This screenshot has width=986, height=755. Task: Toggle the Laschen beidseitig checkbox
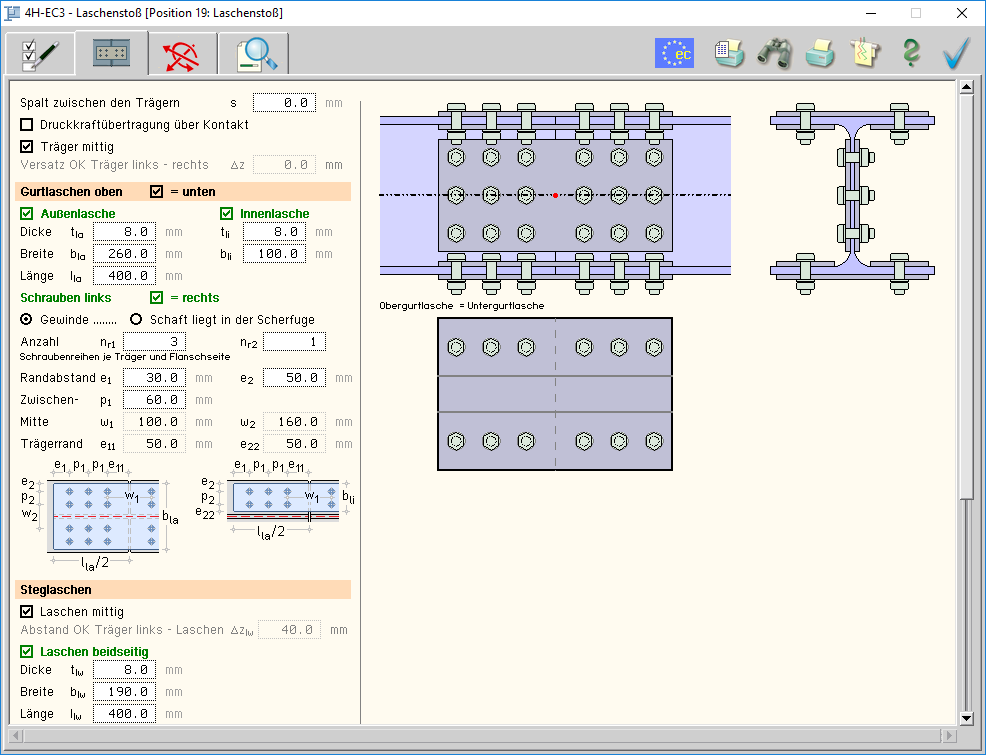[27, 652]
